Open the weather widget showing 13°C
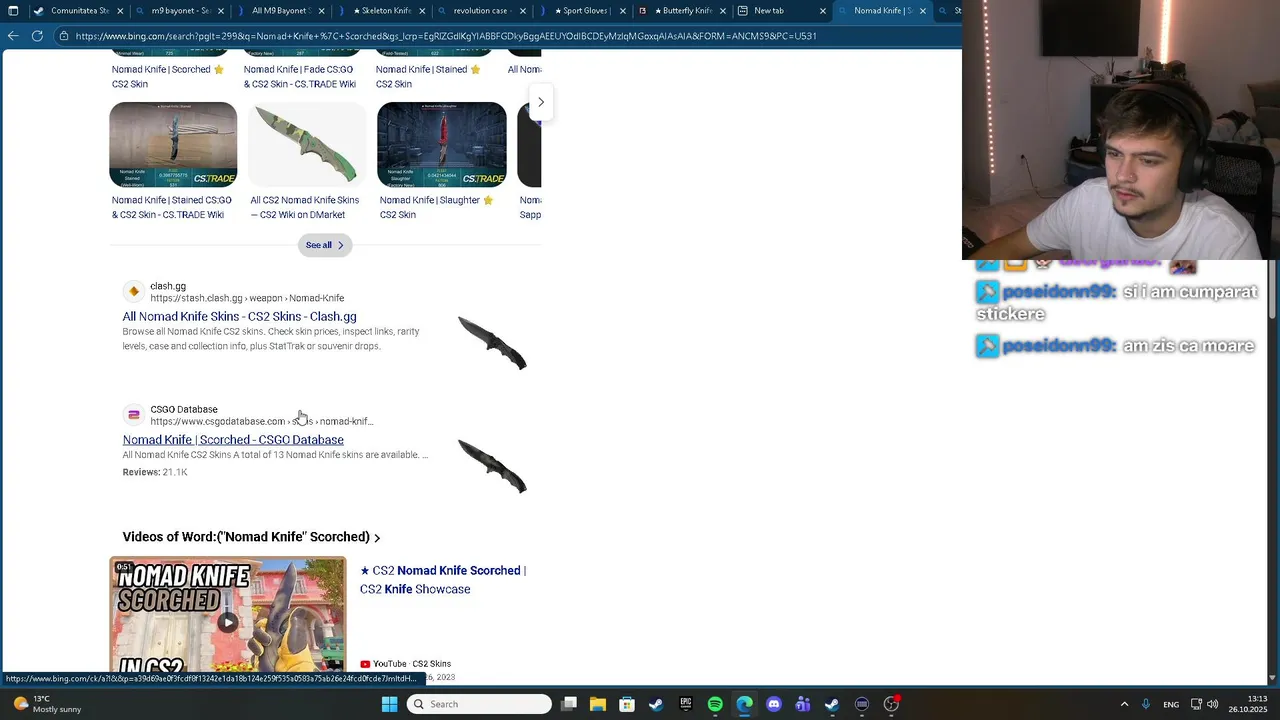1280x720 pixels. click(x=47, y=704)
